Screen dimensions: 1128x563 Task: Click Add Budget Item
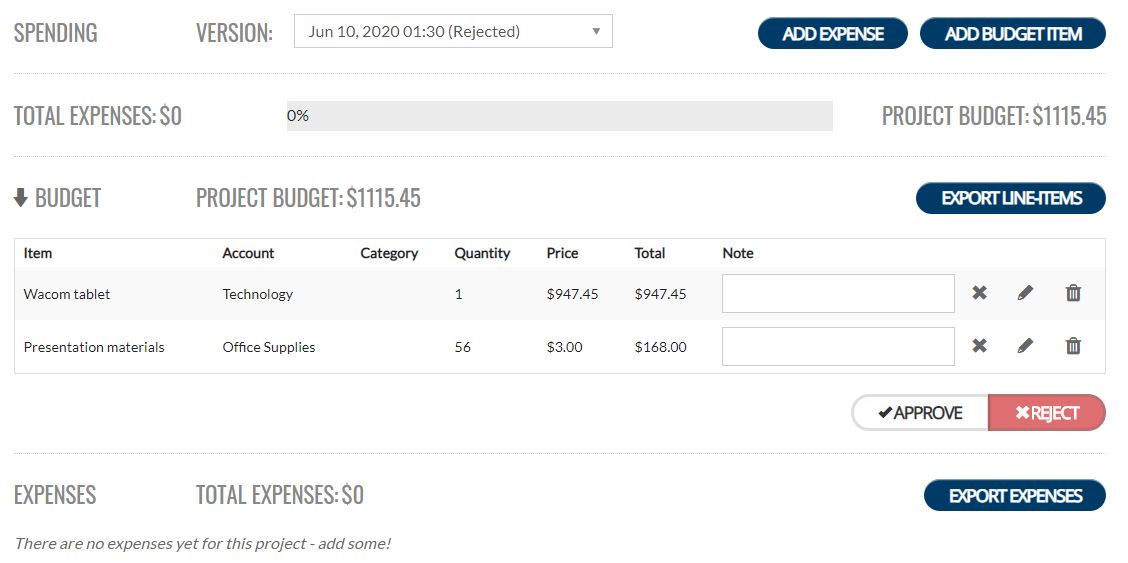click(x=1012, y=33)
